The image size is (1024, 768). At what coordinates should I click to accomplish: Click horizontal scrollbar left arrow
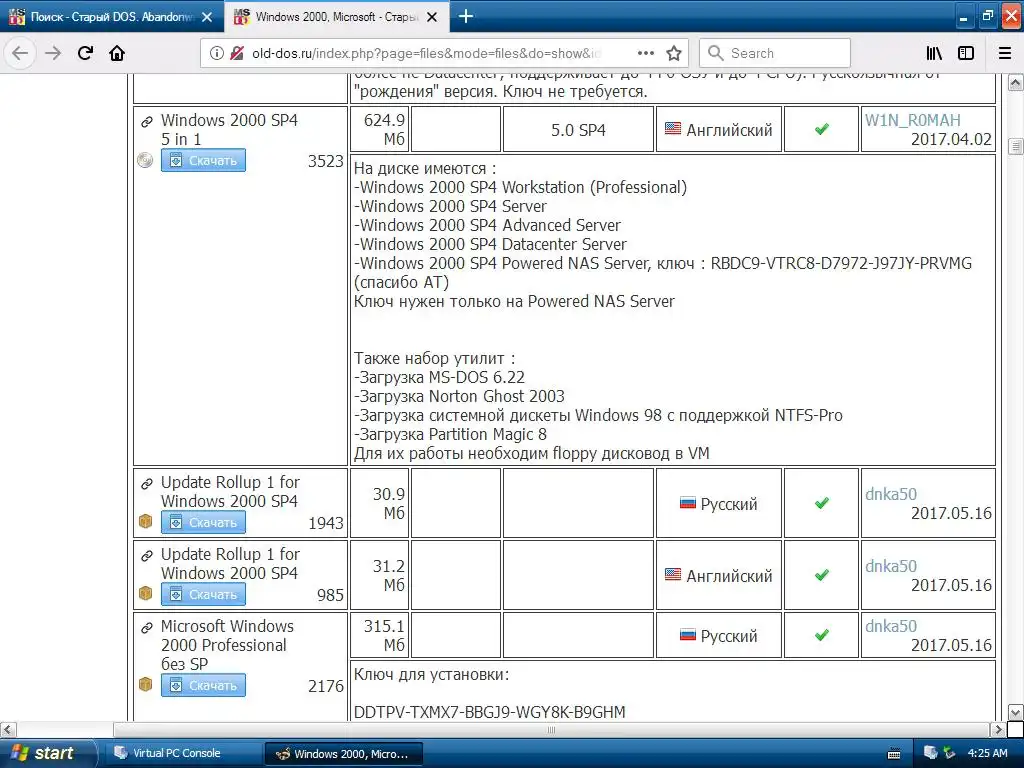pos(8,729)
